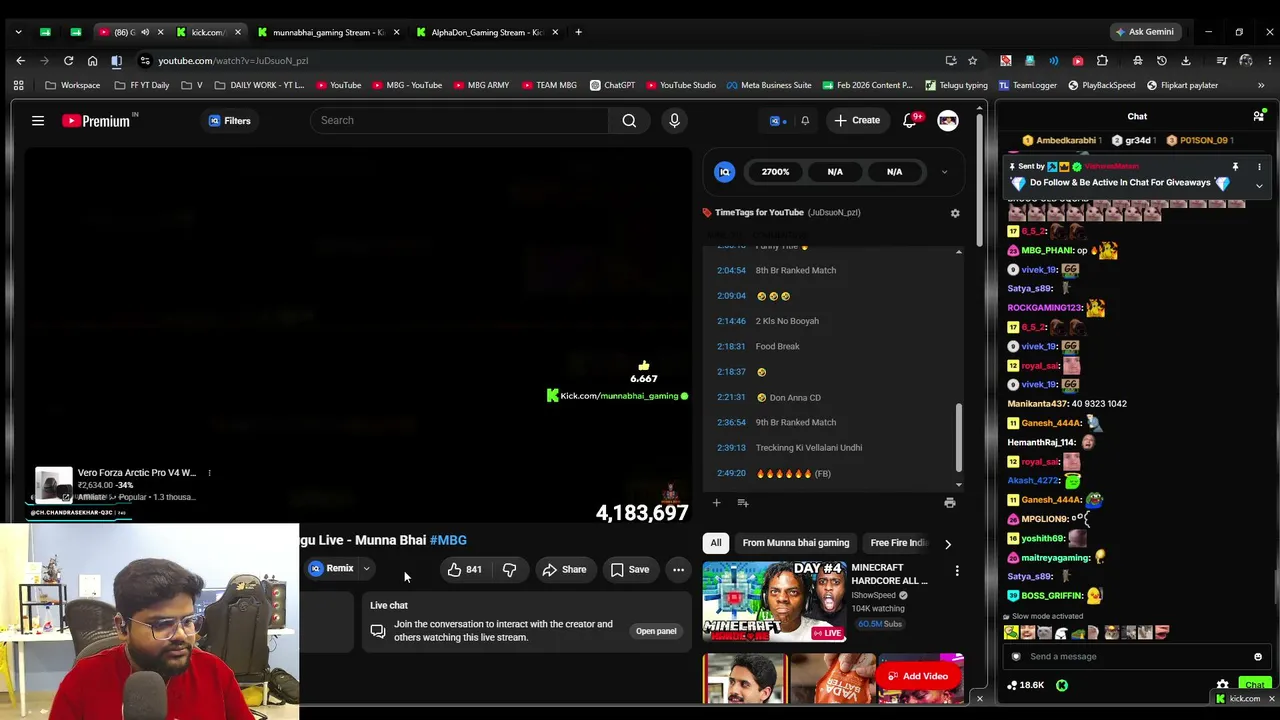Open pinned message options menu

coord(1259,167)
